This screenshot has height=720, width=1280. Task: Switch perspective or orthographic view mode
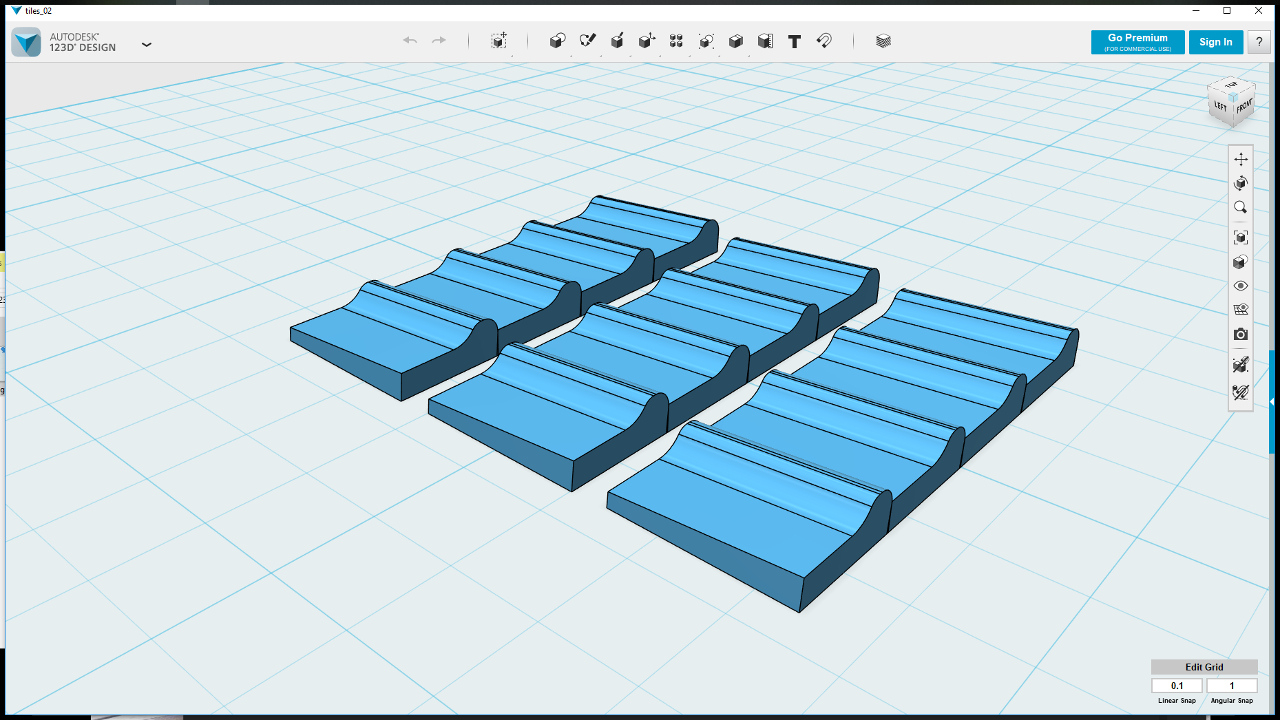pos(1241,262)
